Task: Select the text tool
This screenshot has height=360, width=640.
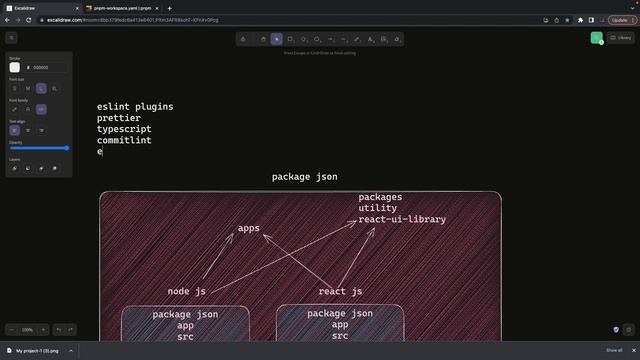Action: pos(370,39)
